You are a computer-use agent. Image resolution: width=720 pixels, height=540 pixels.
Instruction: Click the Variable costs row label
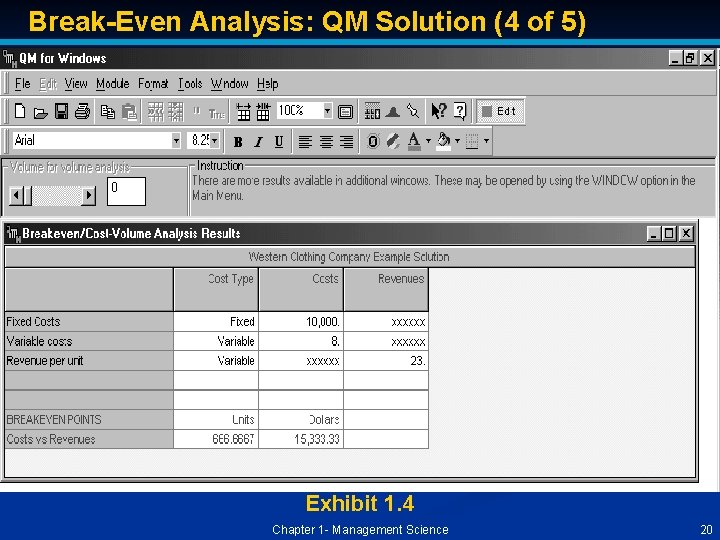89,341
